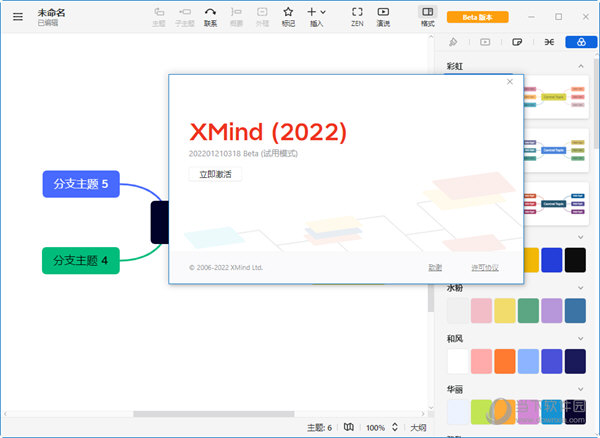
Task: Select the green 水粉 swatch
Action: (528, 311)
